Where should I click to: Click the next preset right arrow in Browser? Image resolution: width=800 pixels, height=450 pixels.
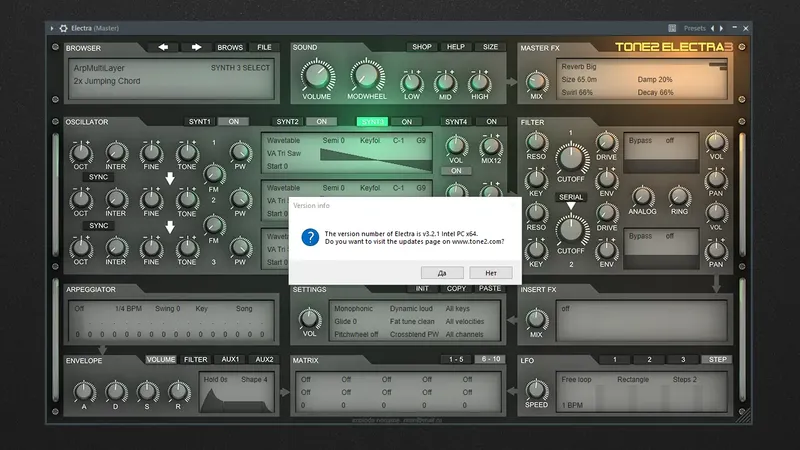pos(196,47)
